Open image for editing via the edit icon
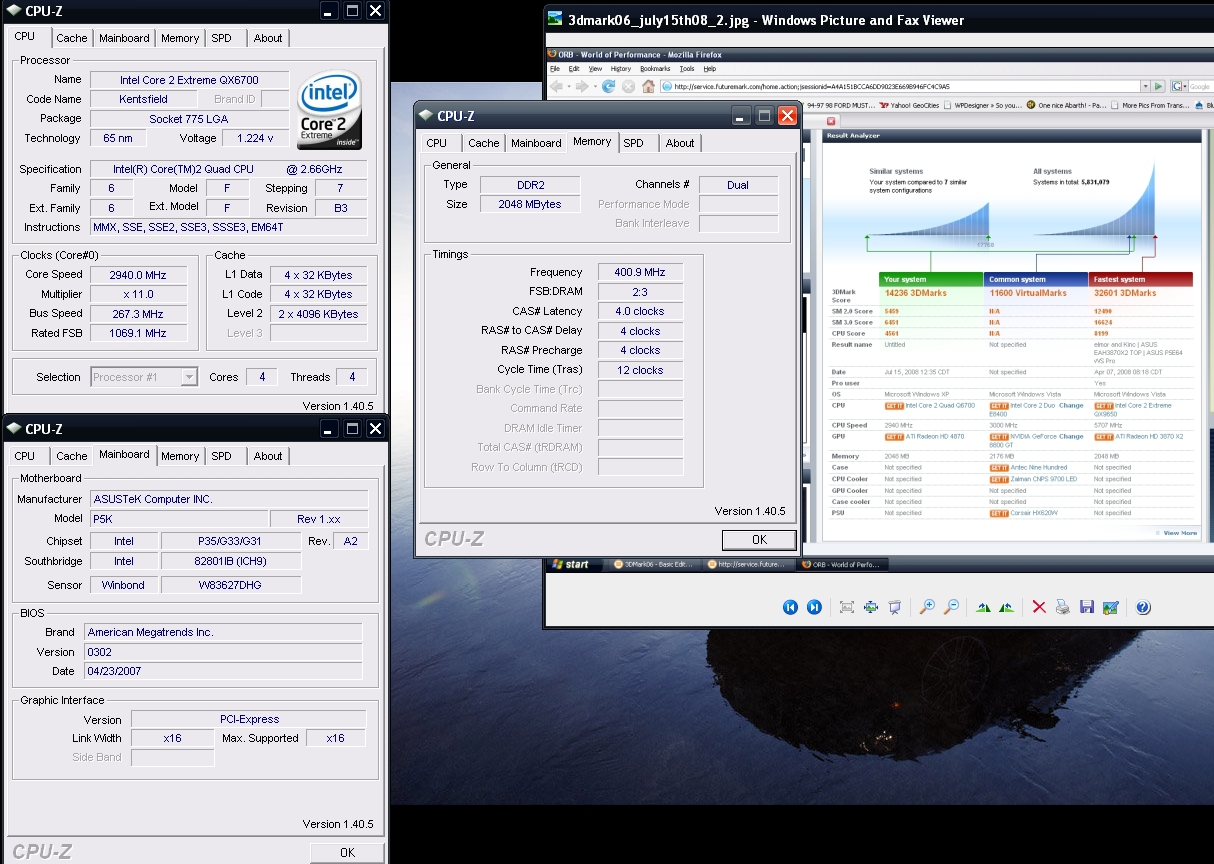 point(1110,607)
